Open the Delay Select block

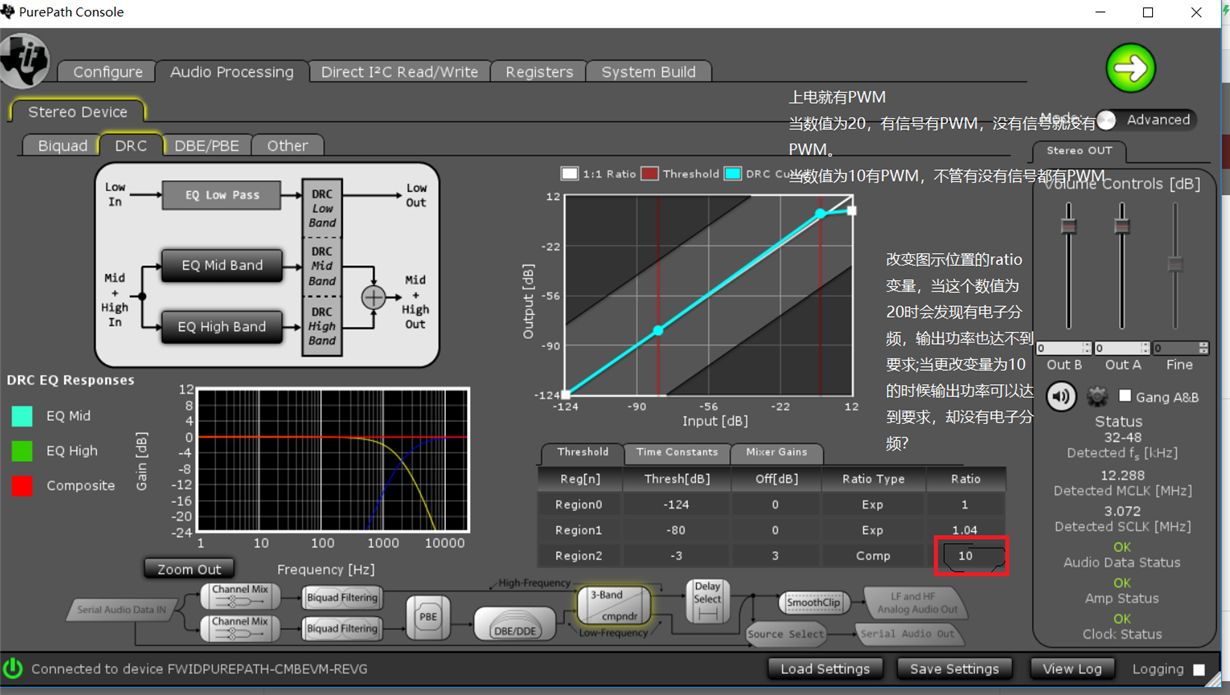click(x=707, y=600)
